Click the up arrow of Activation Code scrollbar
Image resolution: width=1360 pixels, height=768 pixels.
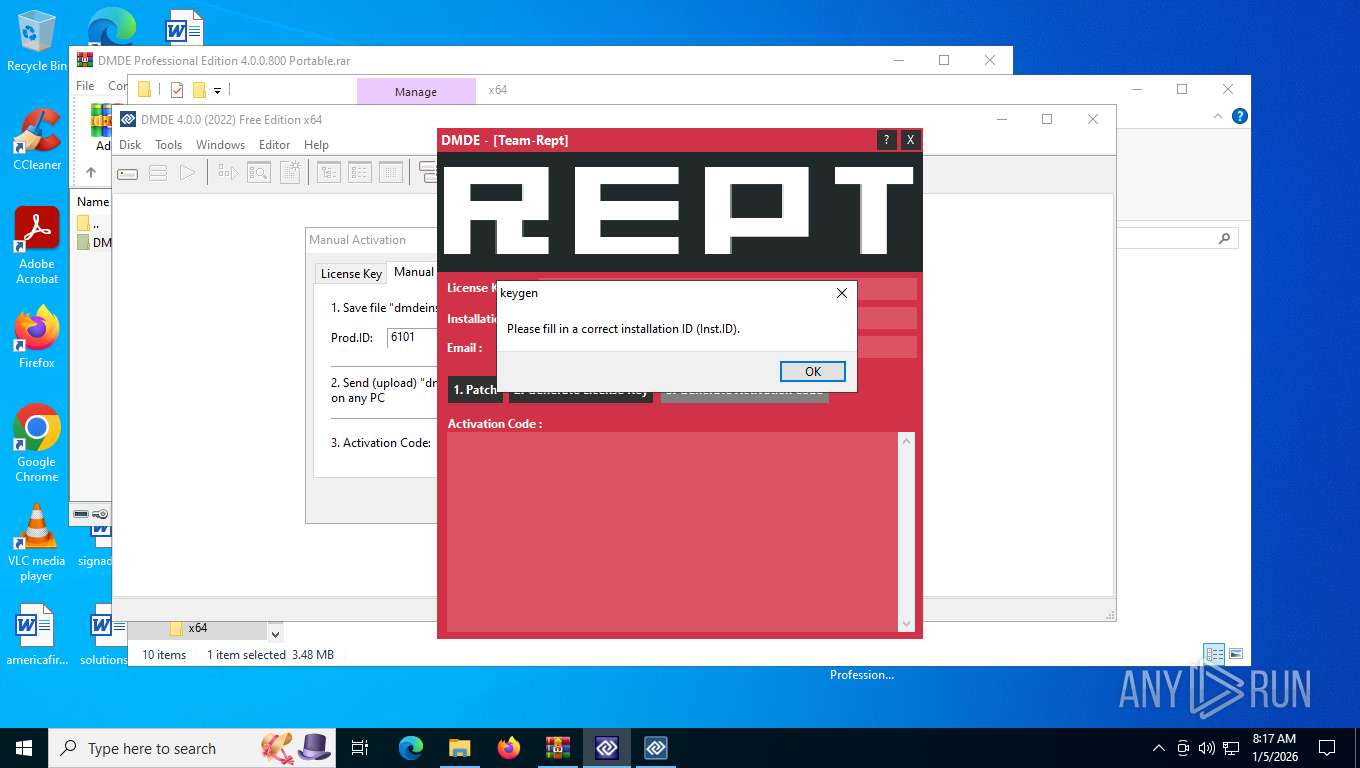point(906,441)
